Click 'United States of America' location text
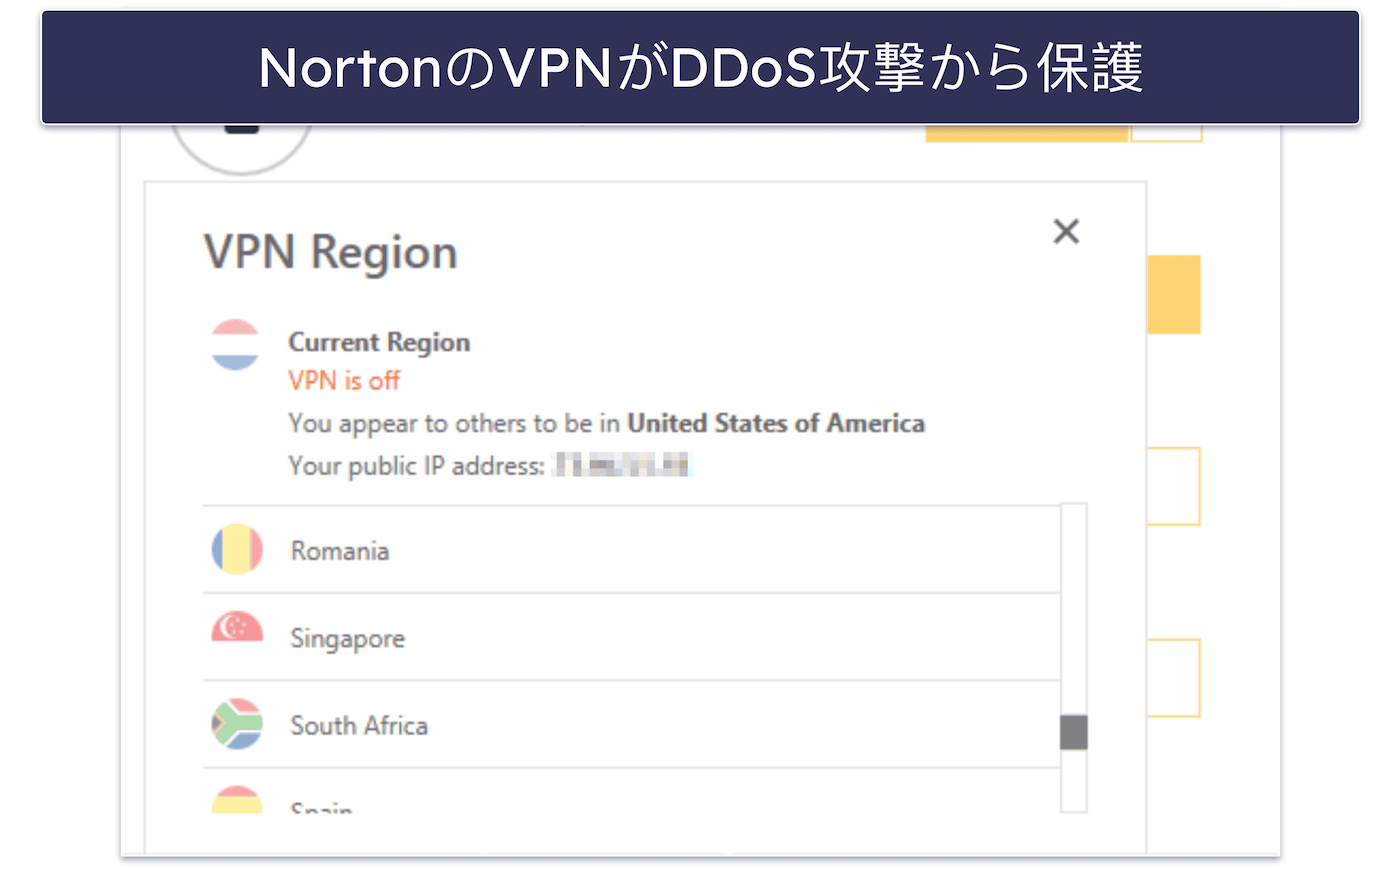 [x=776, y=423]
